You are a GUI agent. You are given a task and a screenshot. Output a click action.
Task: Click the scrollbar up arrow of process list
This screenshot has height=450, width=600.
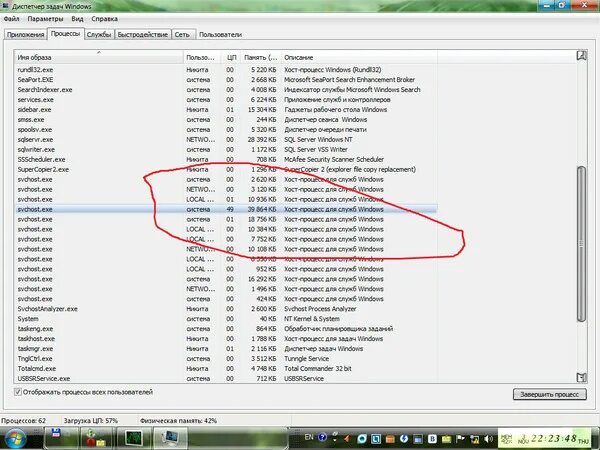pos(581,56)
